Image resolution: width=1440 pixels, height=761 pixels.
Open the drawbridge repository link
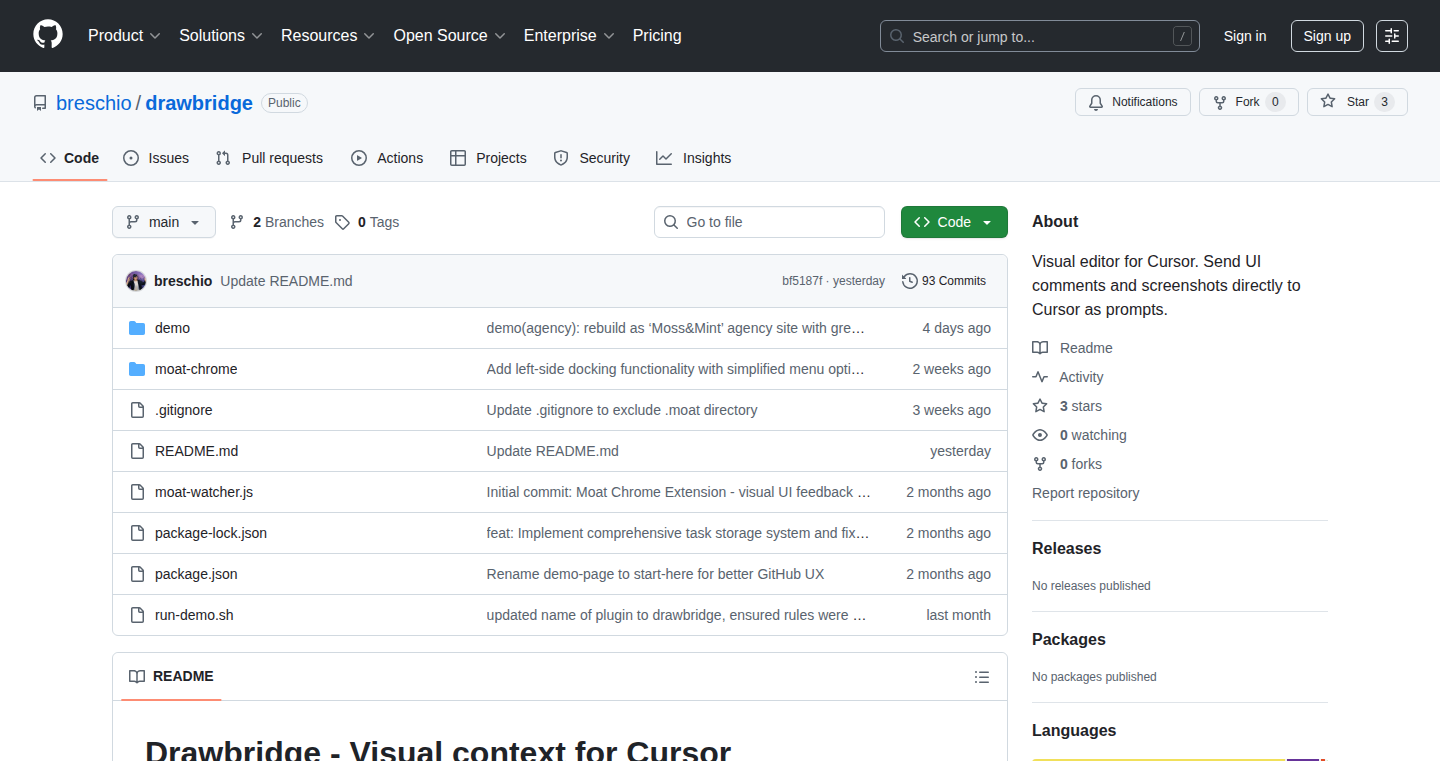199,103
